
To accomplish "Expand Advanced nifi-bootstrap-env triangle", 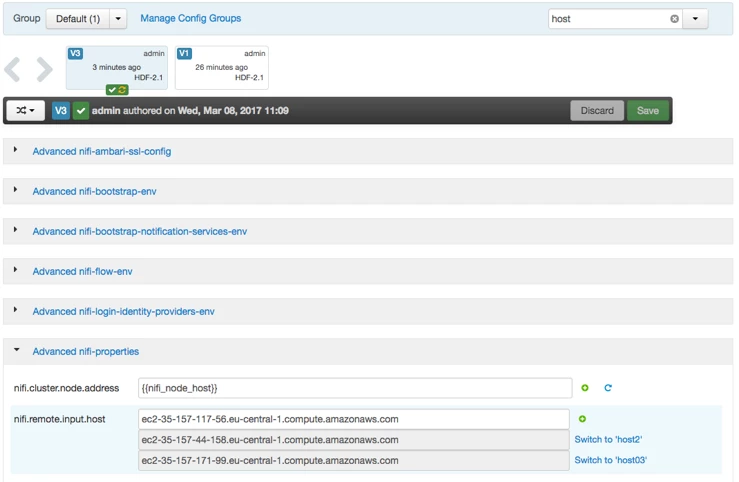I will coord(16,189).
